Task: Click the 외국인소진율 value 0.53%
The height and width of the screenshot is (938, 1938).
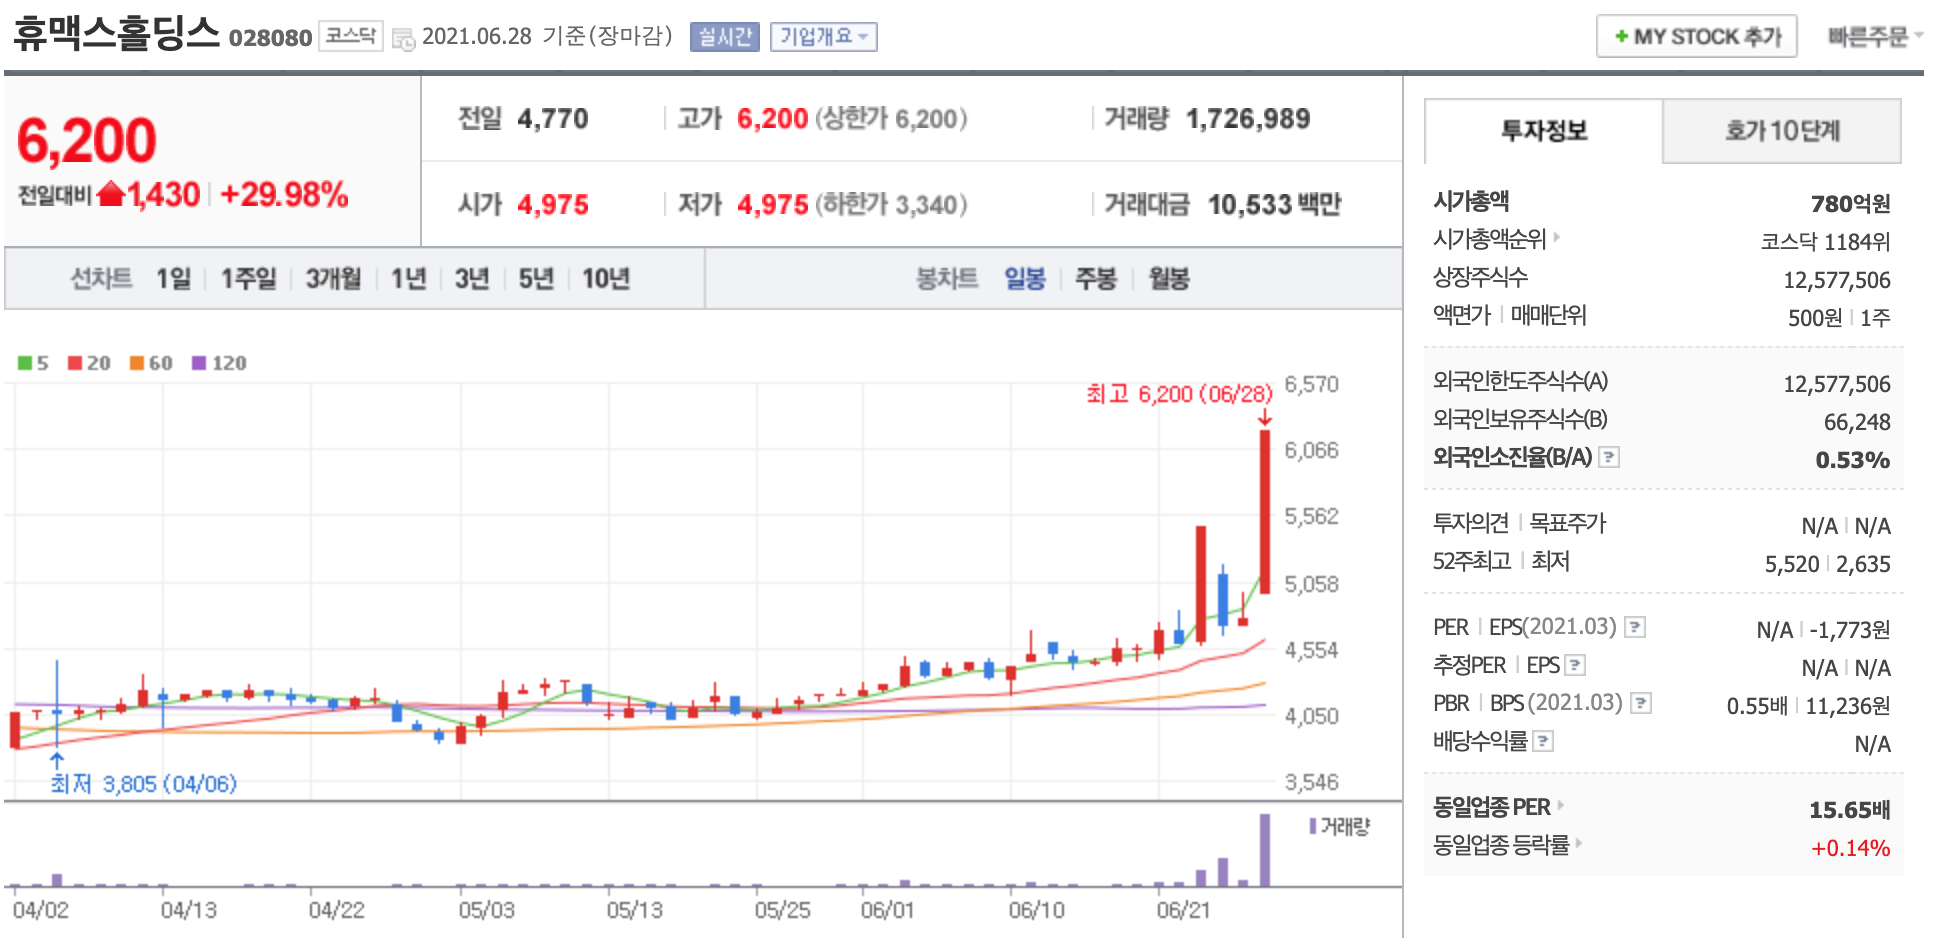Action: click(x=1853, y=460)
